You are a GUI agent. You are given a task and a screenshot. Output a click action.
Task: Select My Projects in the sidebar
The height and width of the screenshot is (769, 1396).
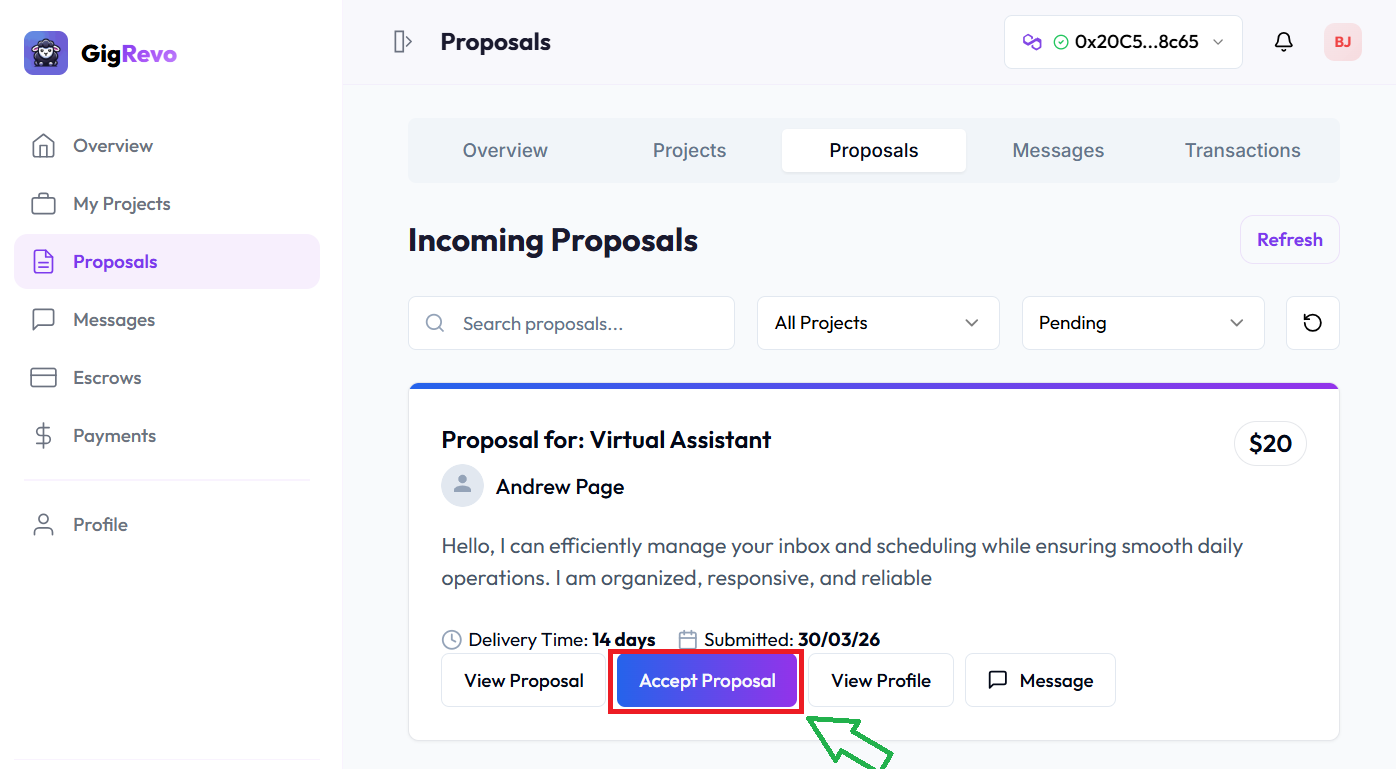[120, 203]
